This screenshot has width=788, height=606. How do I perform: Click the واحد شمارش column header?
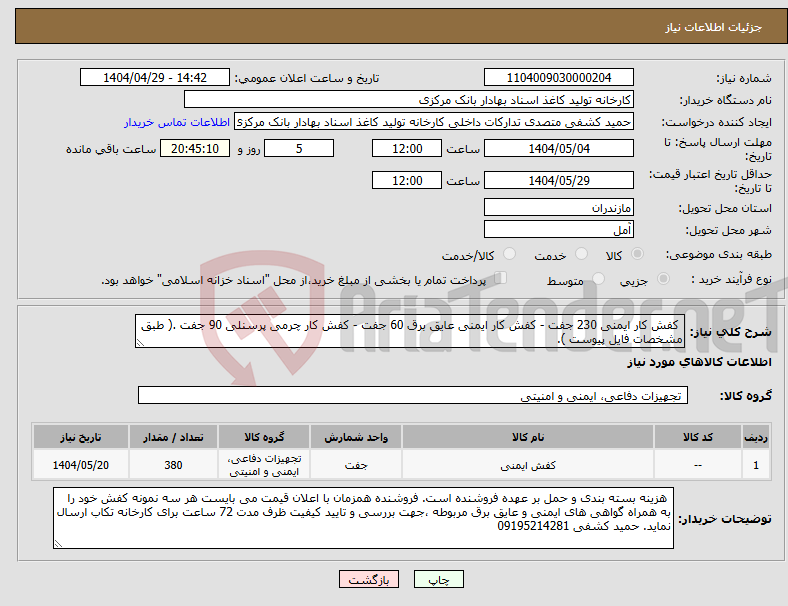pos(356,437)
